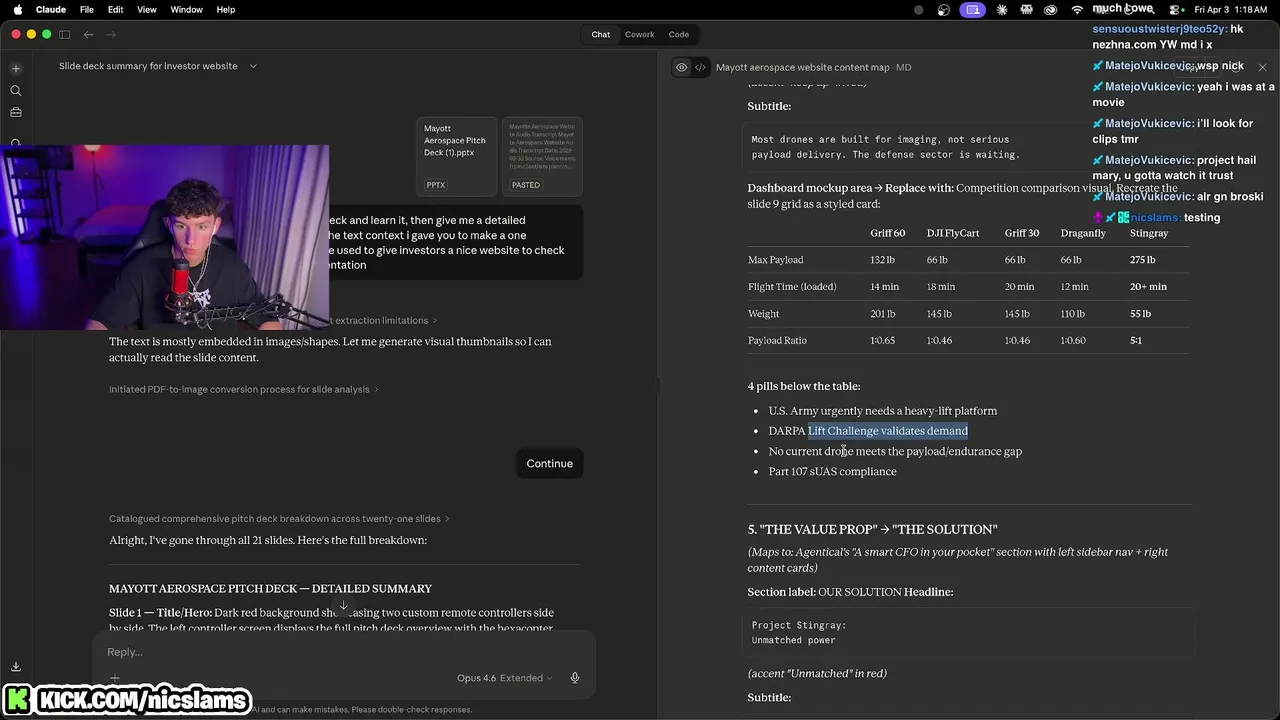Viewport: 1280px width, 720px height.
Task: Click the Reply input field
Action: coord(344,652)
